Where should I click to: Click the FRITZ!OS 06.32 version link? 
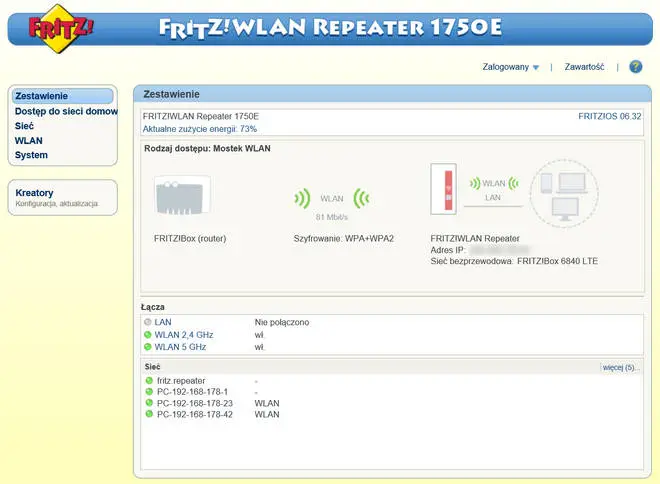(x=609, y=116)
